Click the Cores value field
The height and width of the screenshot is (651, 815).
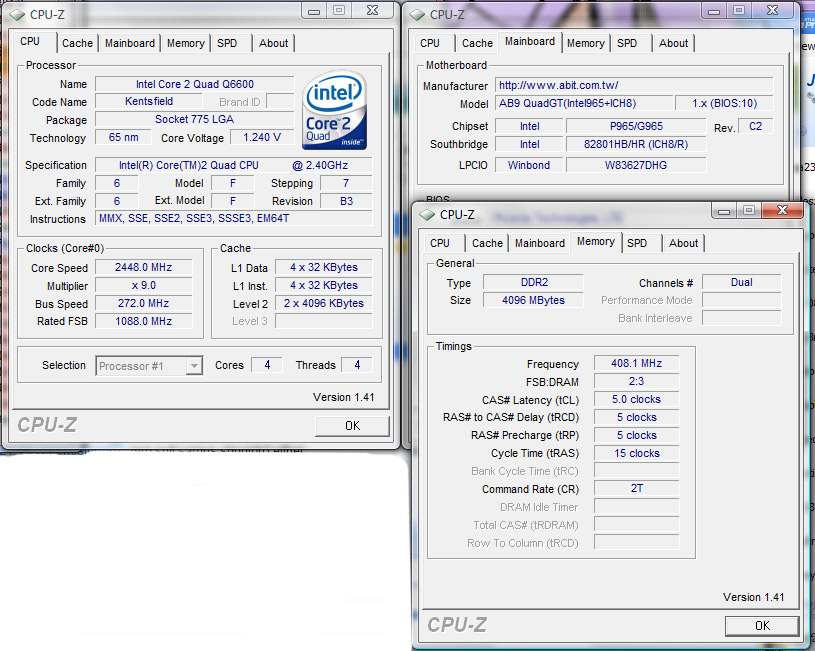[x=267, y=365]
